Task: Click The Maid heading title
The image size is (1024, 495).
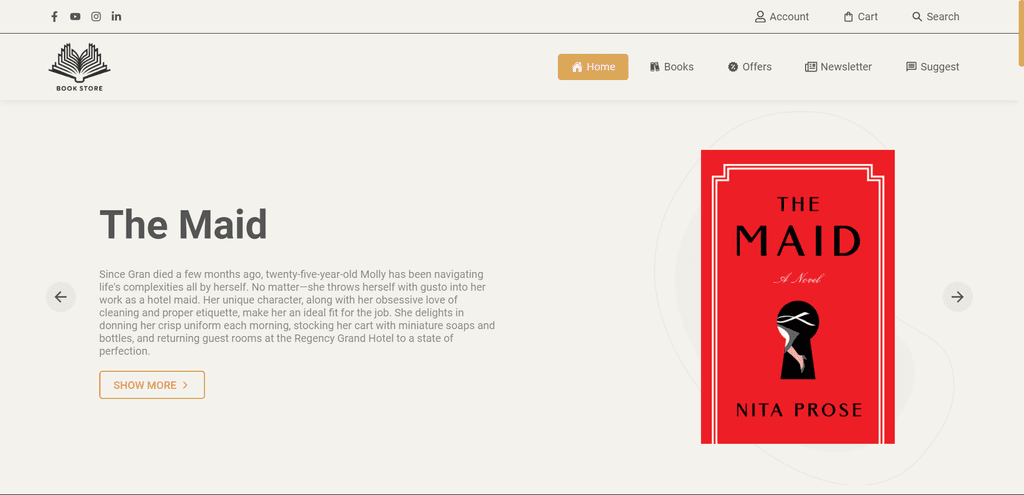Action: click(184, 224)
